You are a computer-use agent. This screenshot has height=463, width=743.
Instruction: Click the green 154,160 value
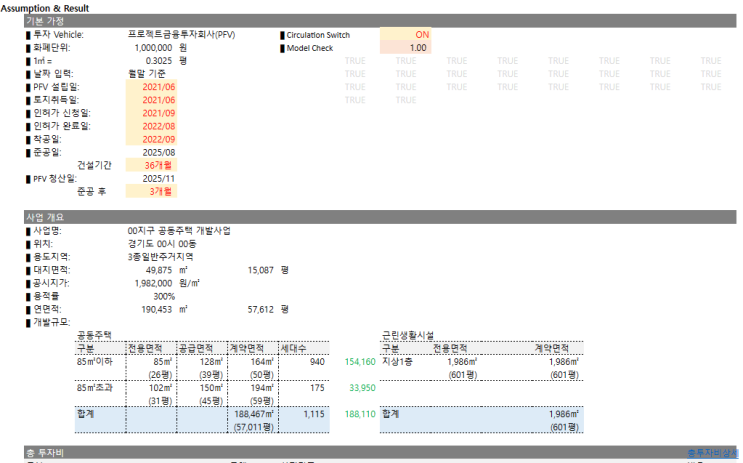click(360, 362)
